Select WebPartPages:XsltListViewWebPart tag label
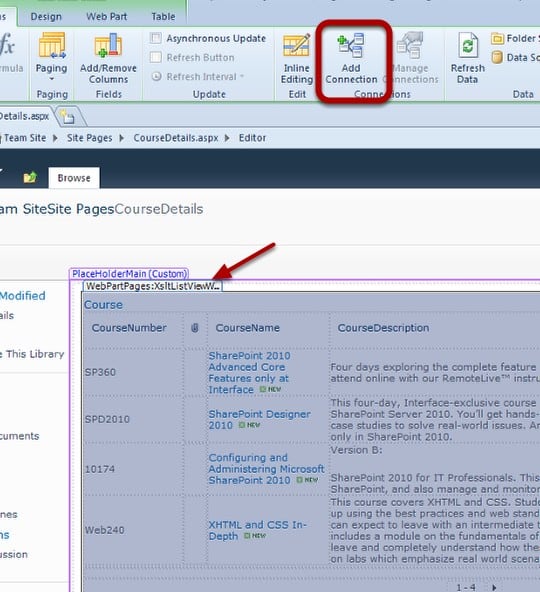Viewport: 540px width, 592px height. 153,286
